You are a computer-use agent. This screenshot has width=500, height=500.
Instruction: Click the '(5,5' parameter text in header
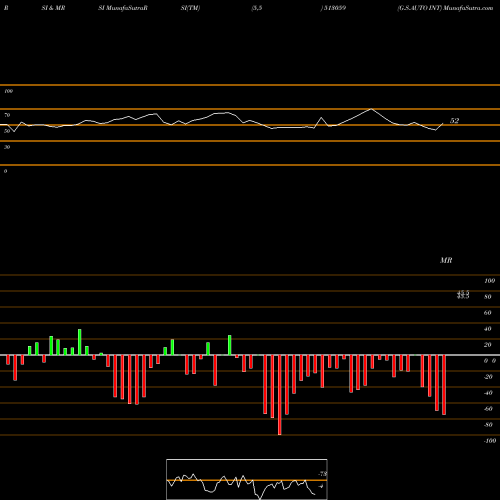click(x=257, y=8)
